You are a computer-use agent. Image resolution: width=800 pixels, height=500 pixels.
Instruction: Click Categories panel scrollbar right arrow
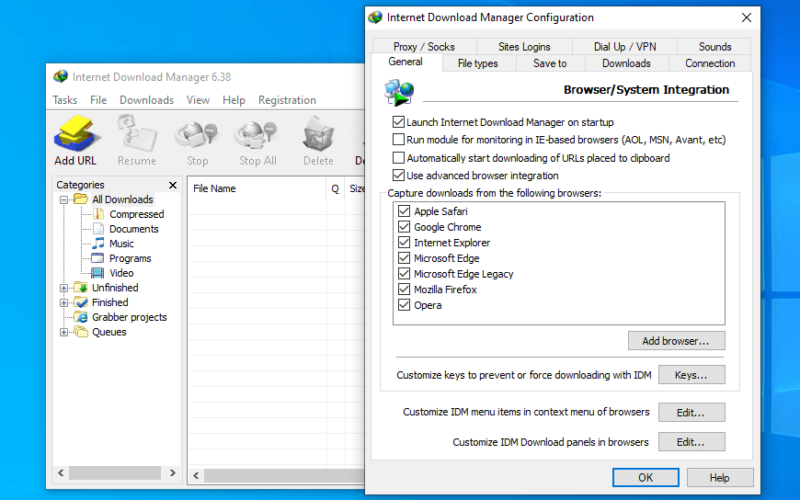coord(172,473)
